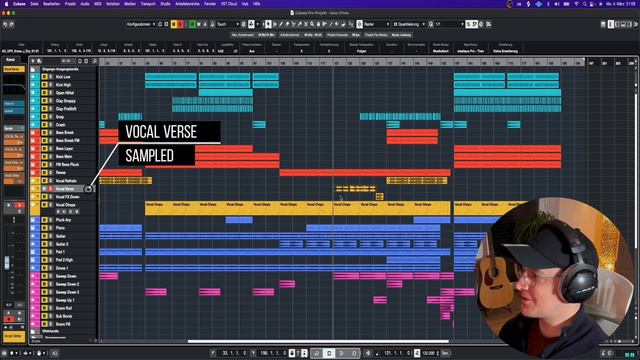
Task: Select the first Vocal Chops clip
Action: click(x=158, y=208)
